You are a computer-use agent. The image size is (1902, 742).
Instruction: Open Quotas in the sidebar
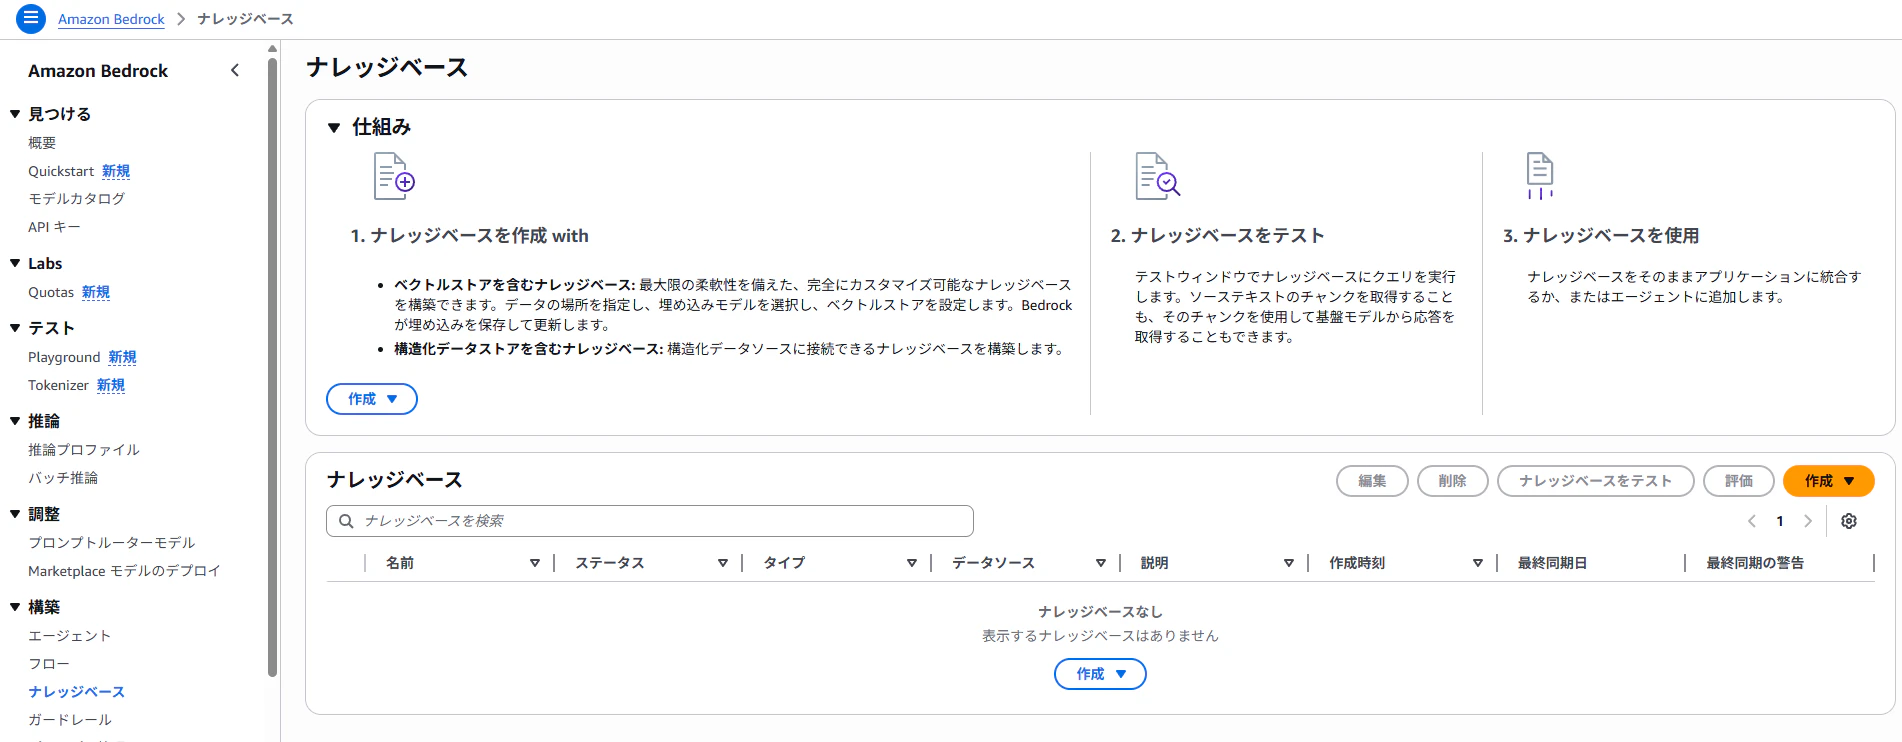pos(51,292)
